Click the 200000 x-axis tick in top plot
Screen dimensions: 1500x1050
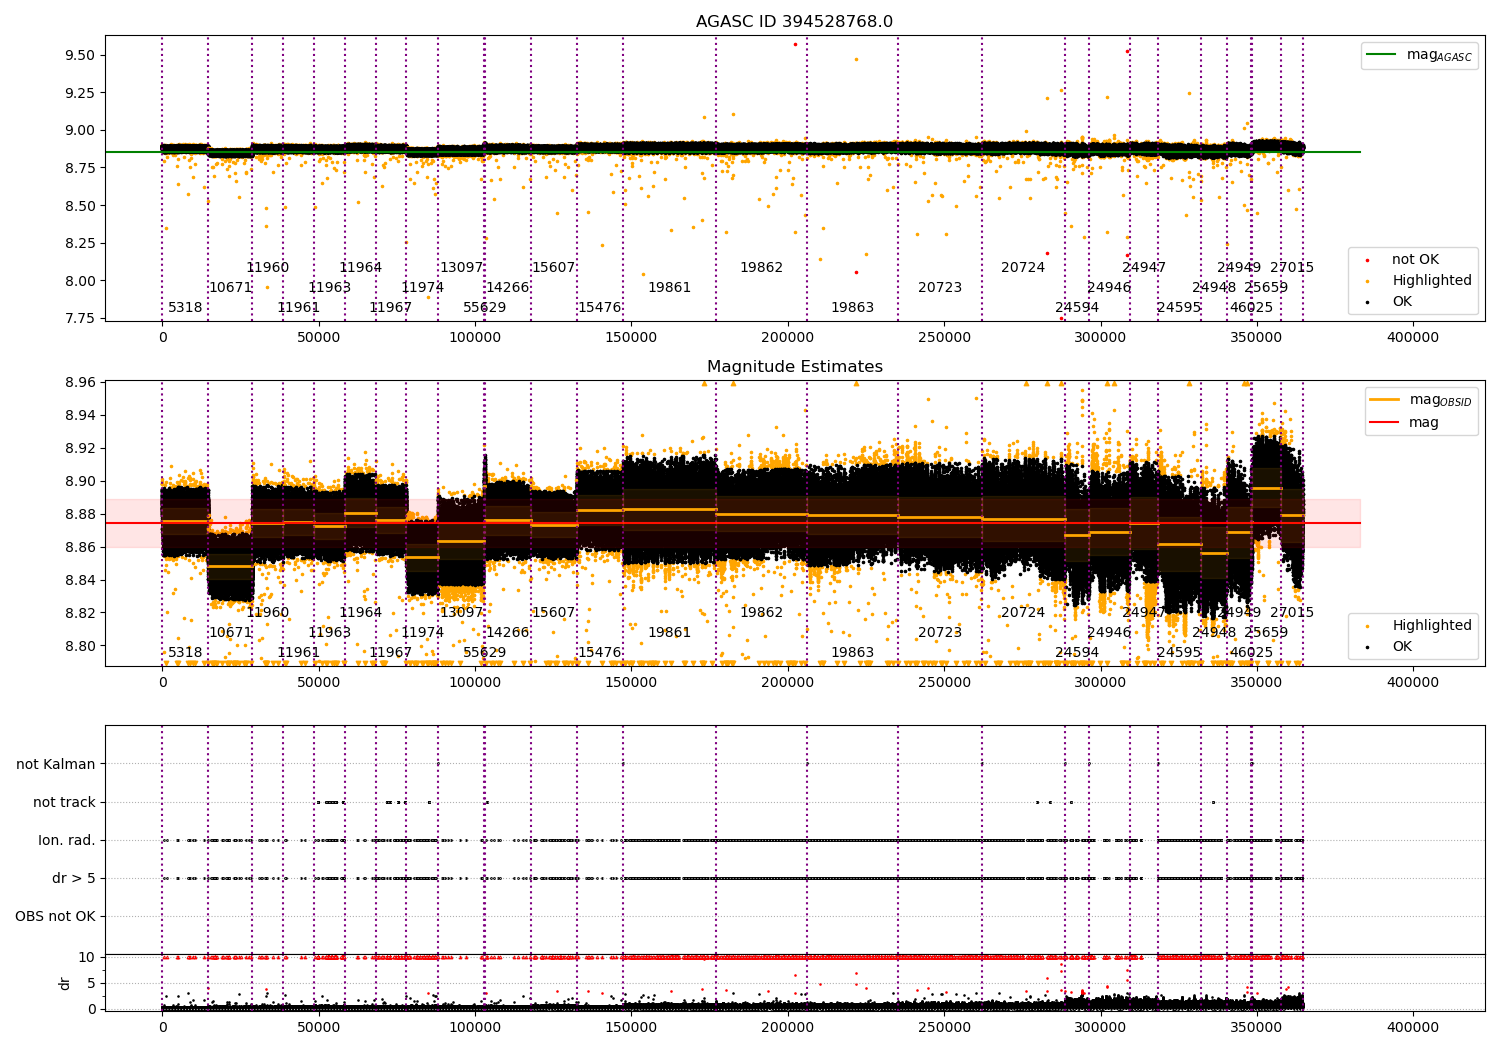click(x=788, y=338)
